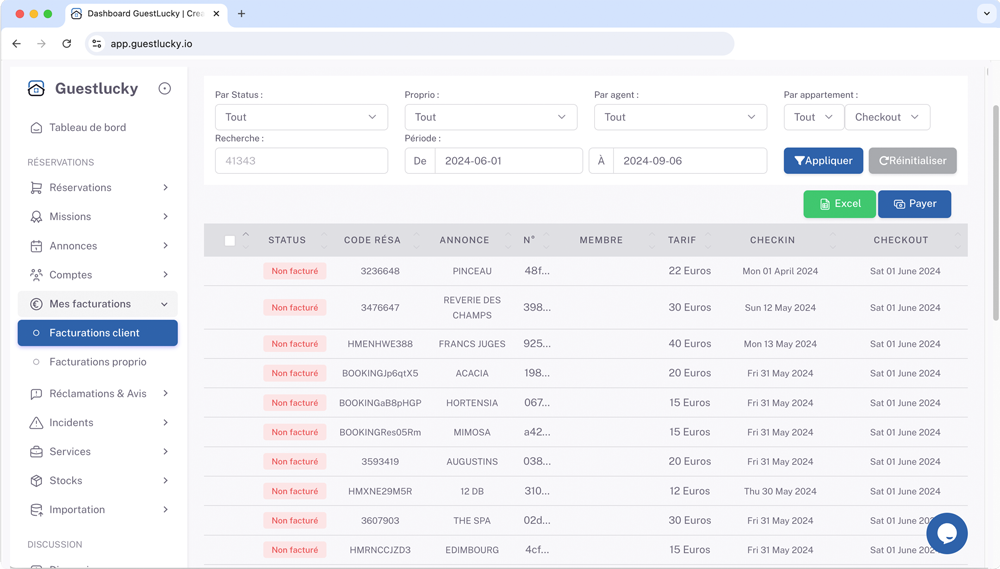Expand the Stocks menu

[x=165, y=481]
